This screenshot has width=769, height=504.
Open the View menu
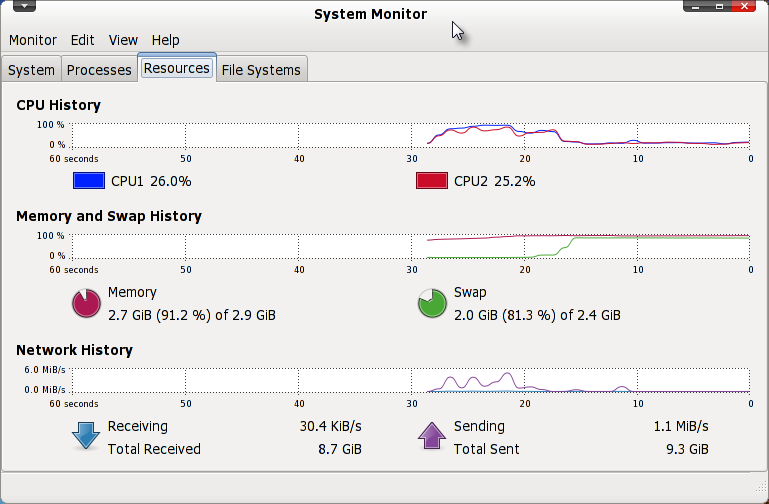click(x=123, y=40)
